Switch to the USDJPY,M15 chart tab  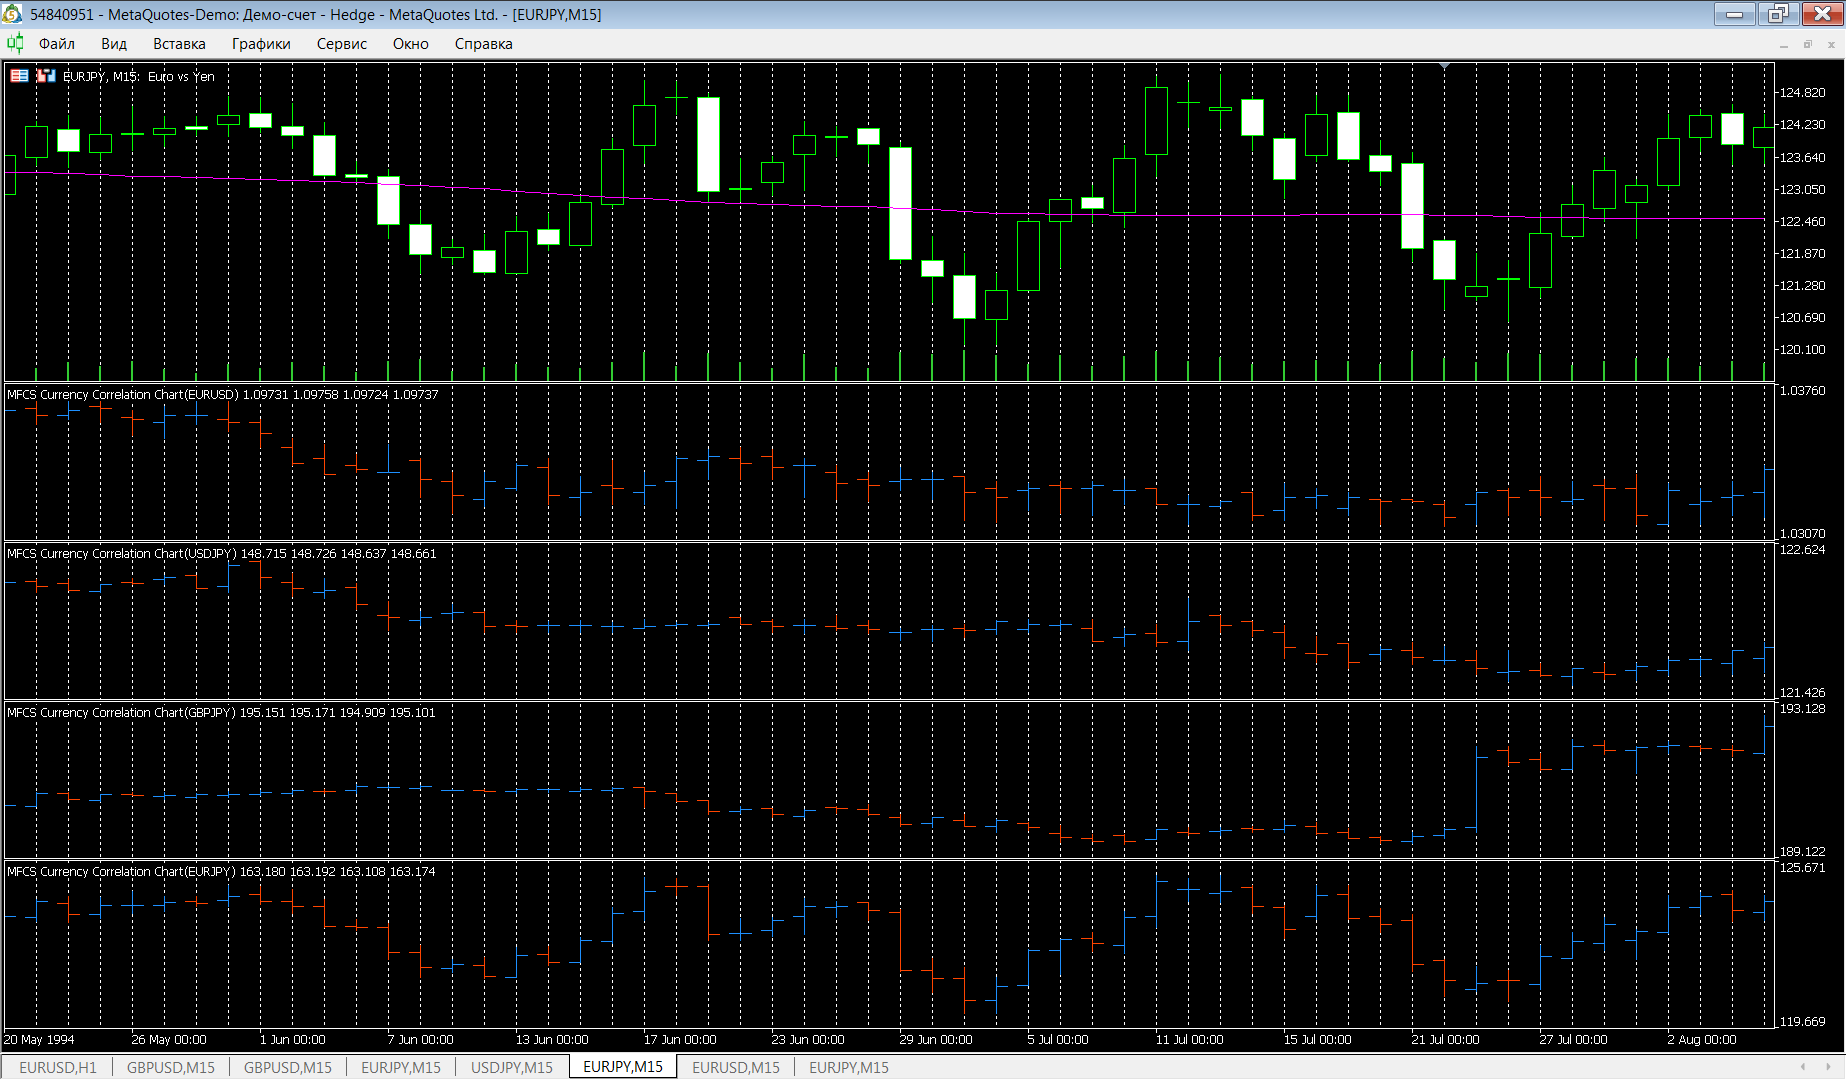(x=512, y=1067)
